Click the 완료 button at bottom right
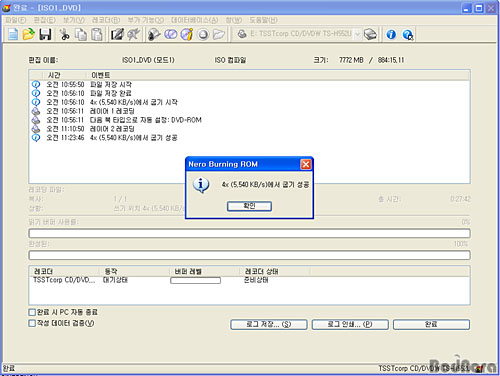Image resolution: width=500 pixels, height=376 pixels. pos(431,324)
